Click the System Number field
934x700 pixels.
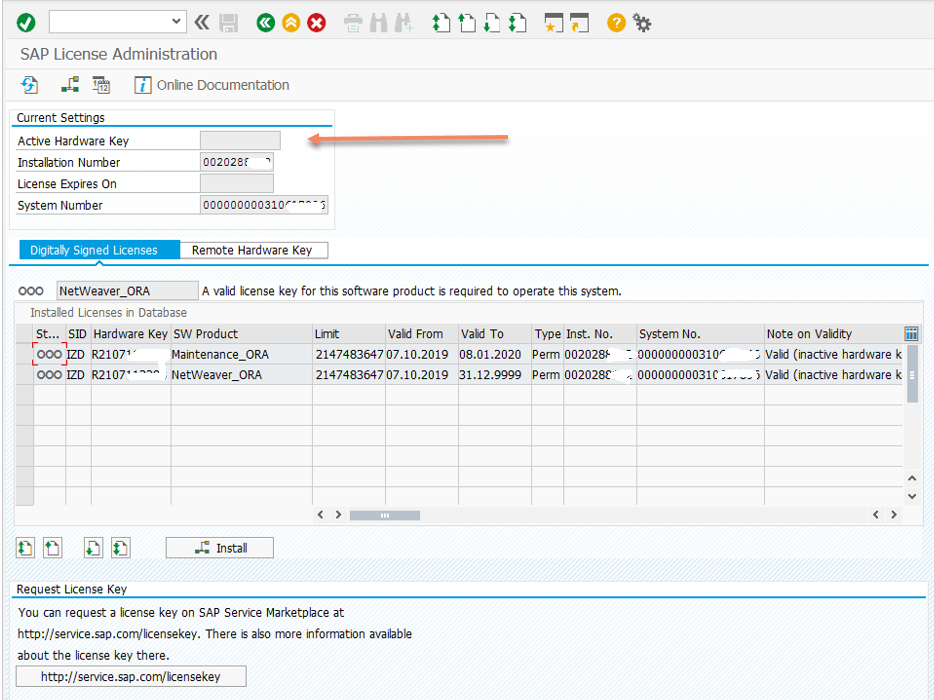pyautogui.click(x=264, y=205)
